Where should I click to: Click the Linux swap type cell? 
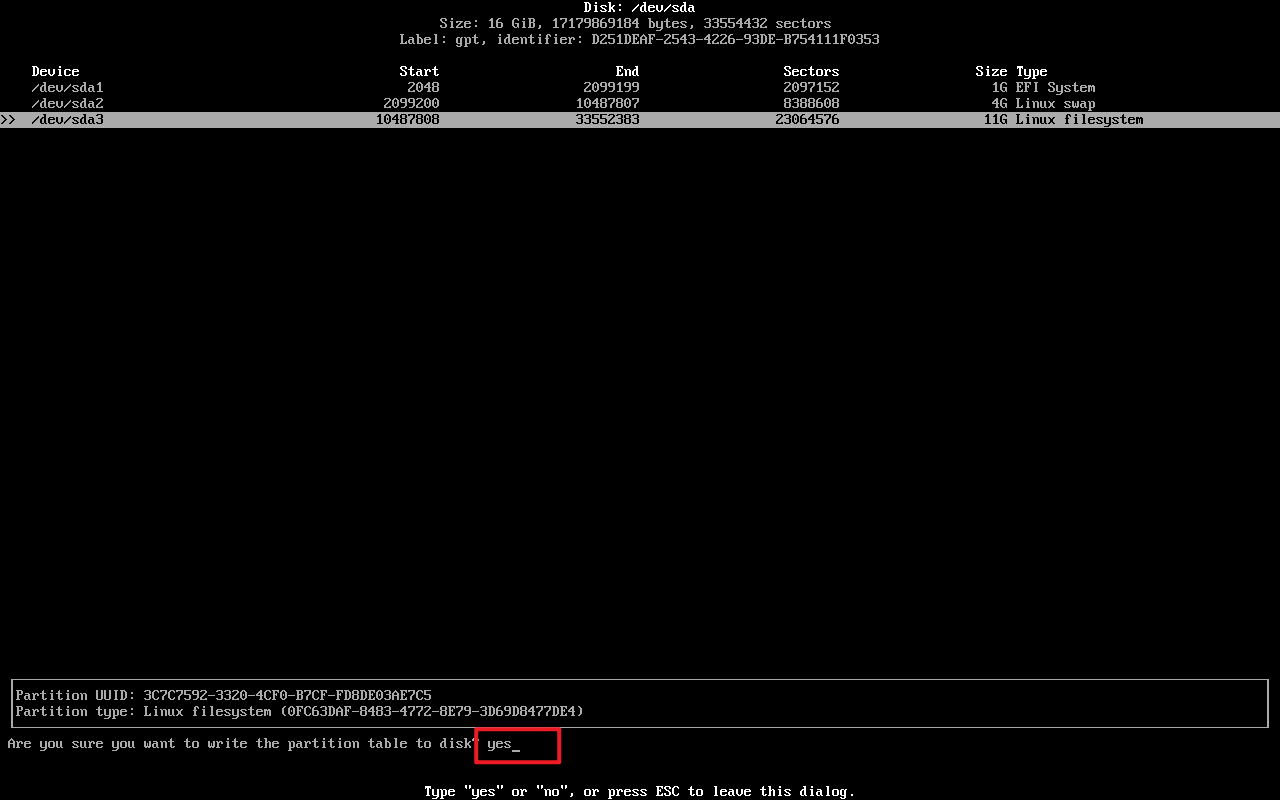1055,104
